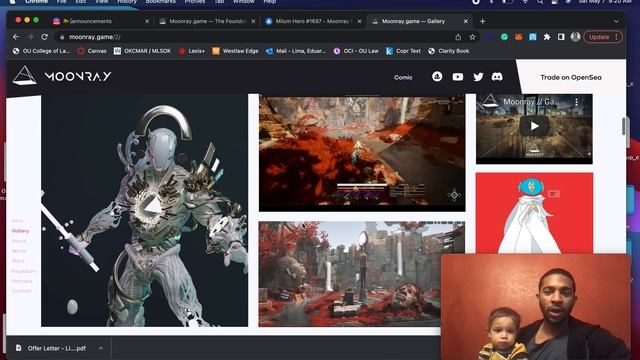Open the Moonray pyramid logo in site header
This screenshot has height=360, width=640.
click(24, 76)
